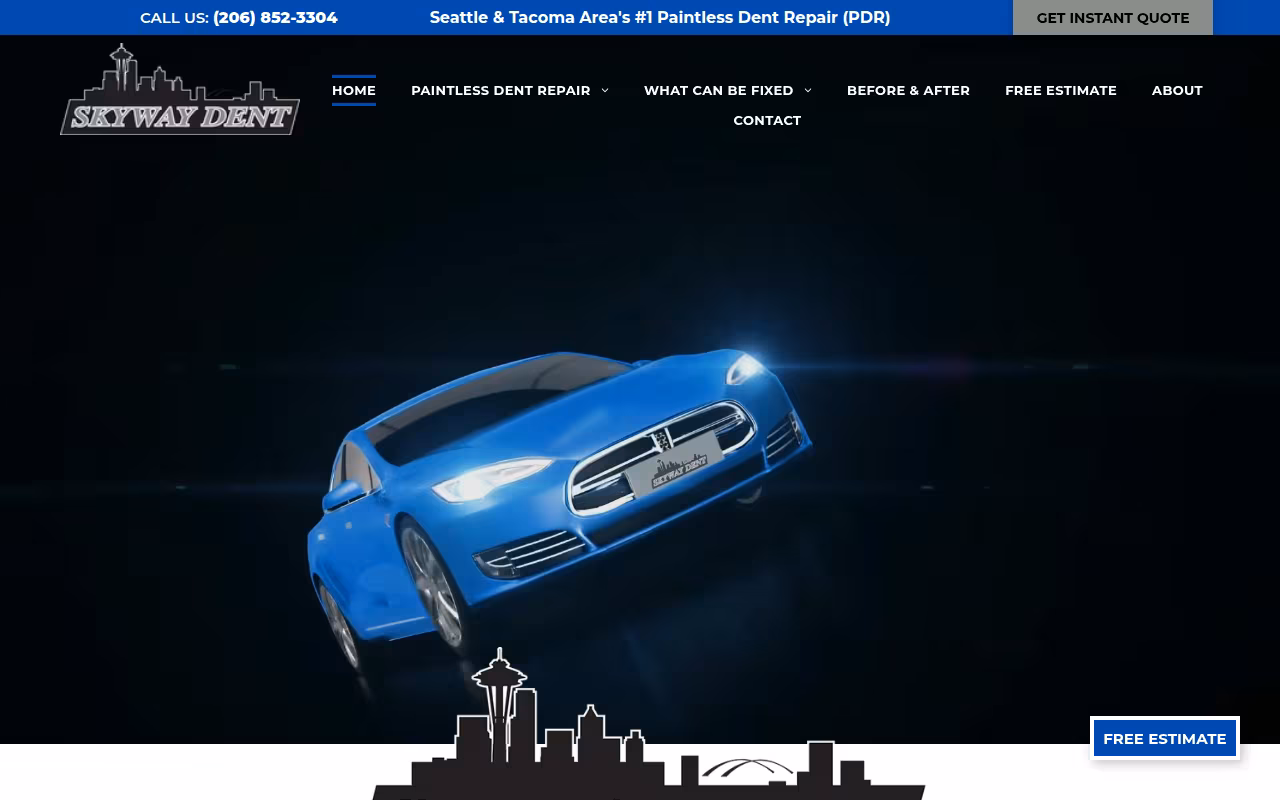The image size is (1280, 800).
Task: Open the Paintless Dent Repair menu
Action: (x=501, y=90)
